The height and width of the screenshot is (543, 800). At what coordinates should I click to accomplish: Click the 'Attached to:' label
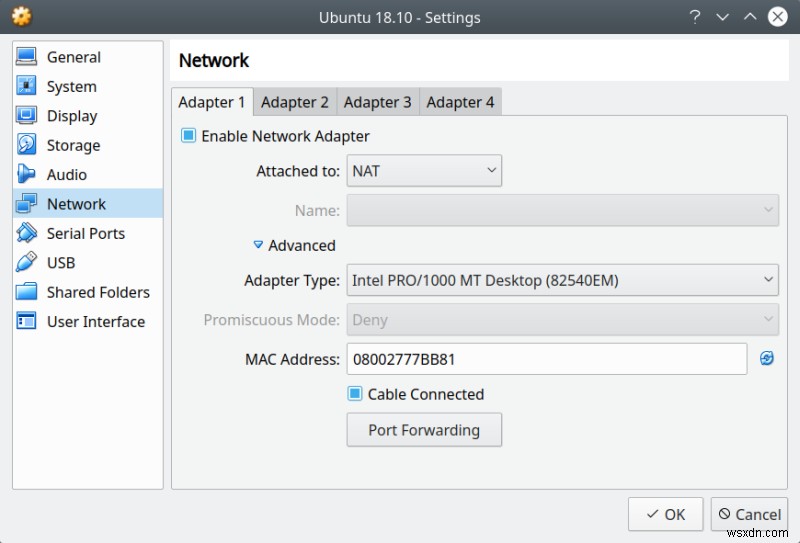coord(298,171)
